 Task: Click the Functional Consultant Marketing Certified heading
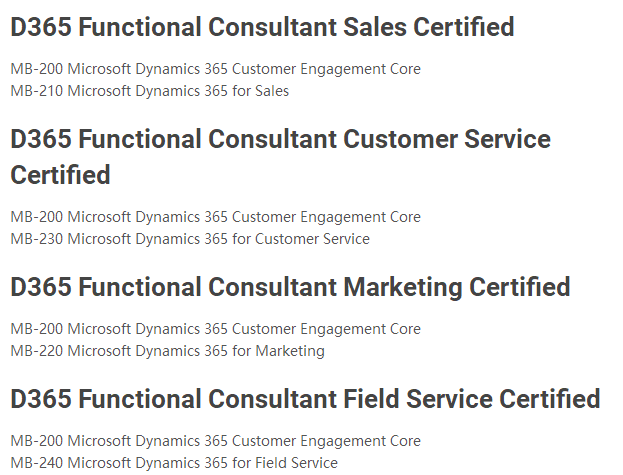(290, 288)
